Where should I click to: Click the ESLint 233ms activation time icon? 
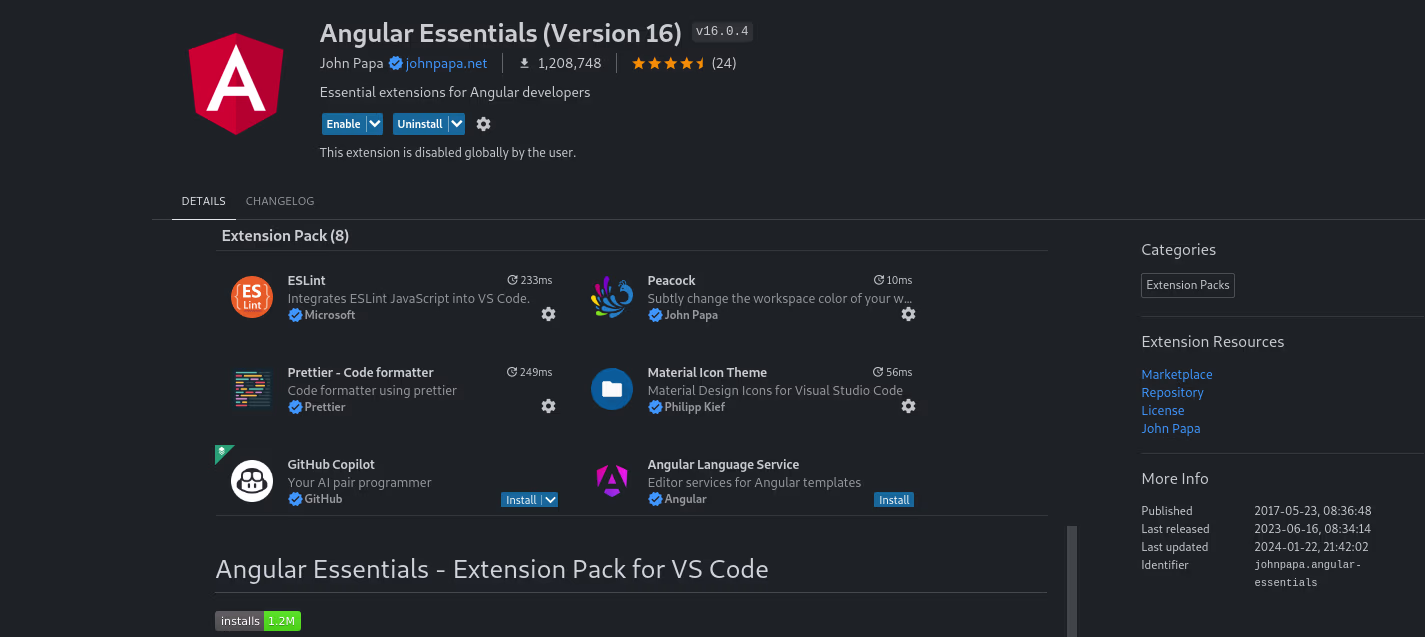(513, 280)
